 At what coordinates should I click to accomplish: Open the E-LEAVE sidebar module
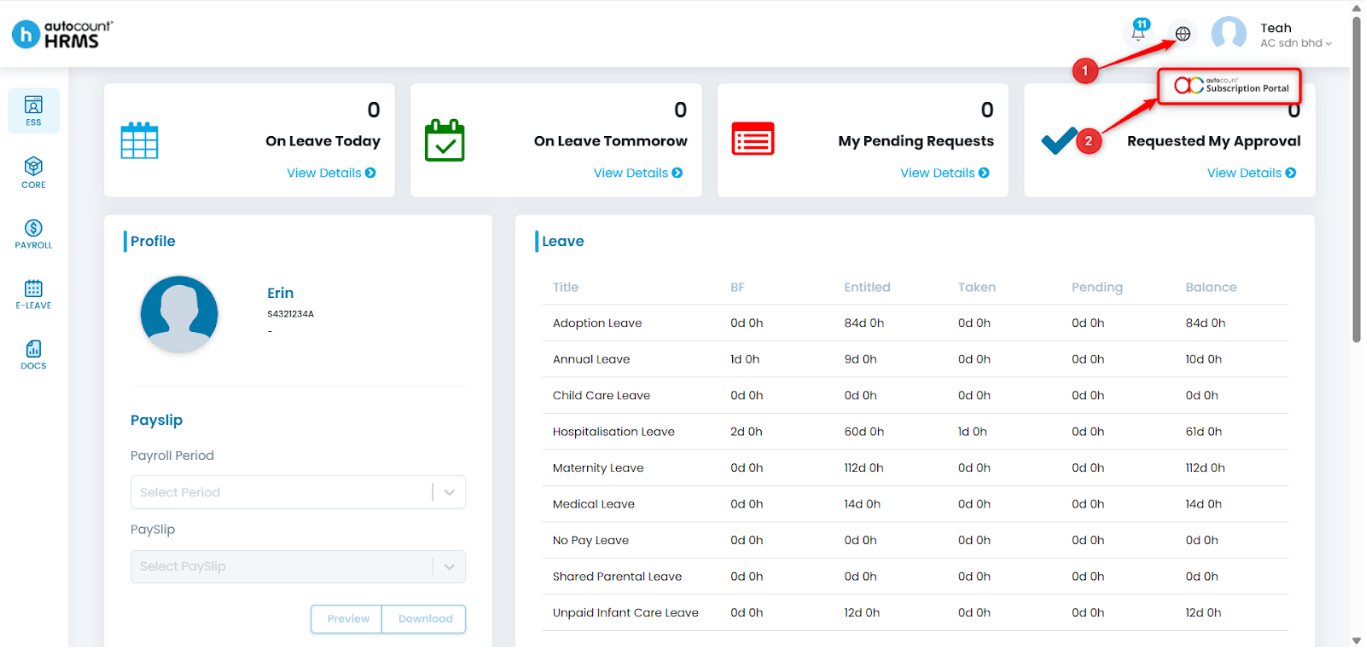point(34,293)
